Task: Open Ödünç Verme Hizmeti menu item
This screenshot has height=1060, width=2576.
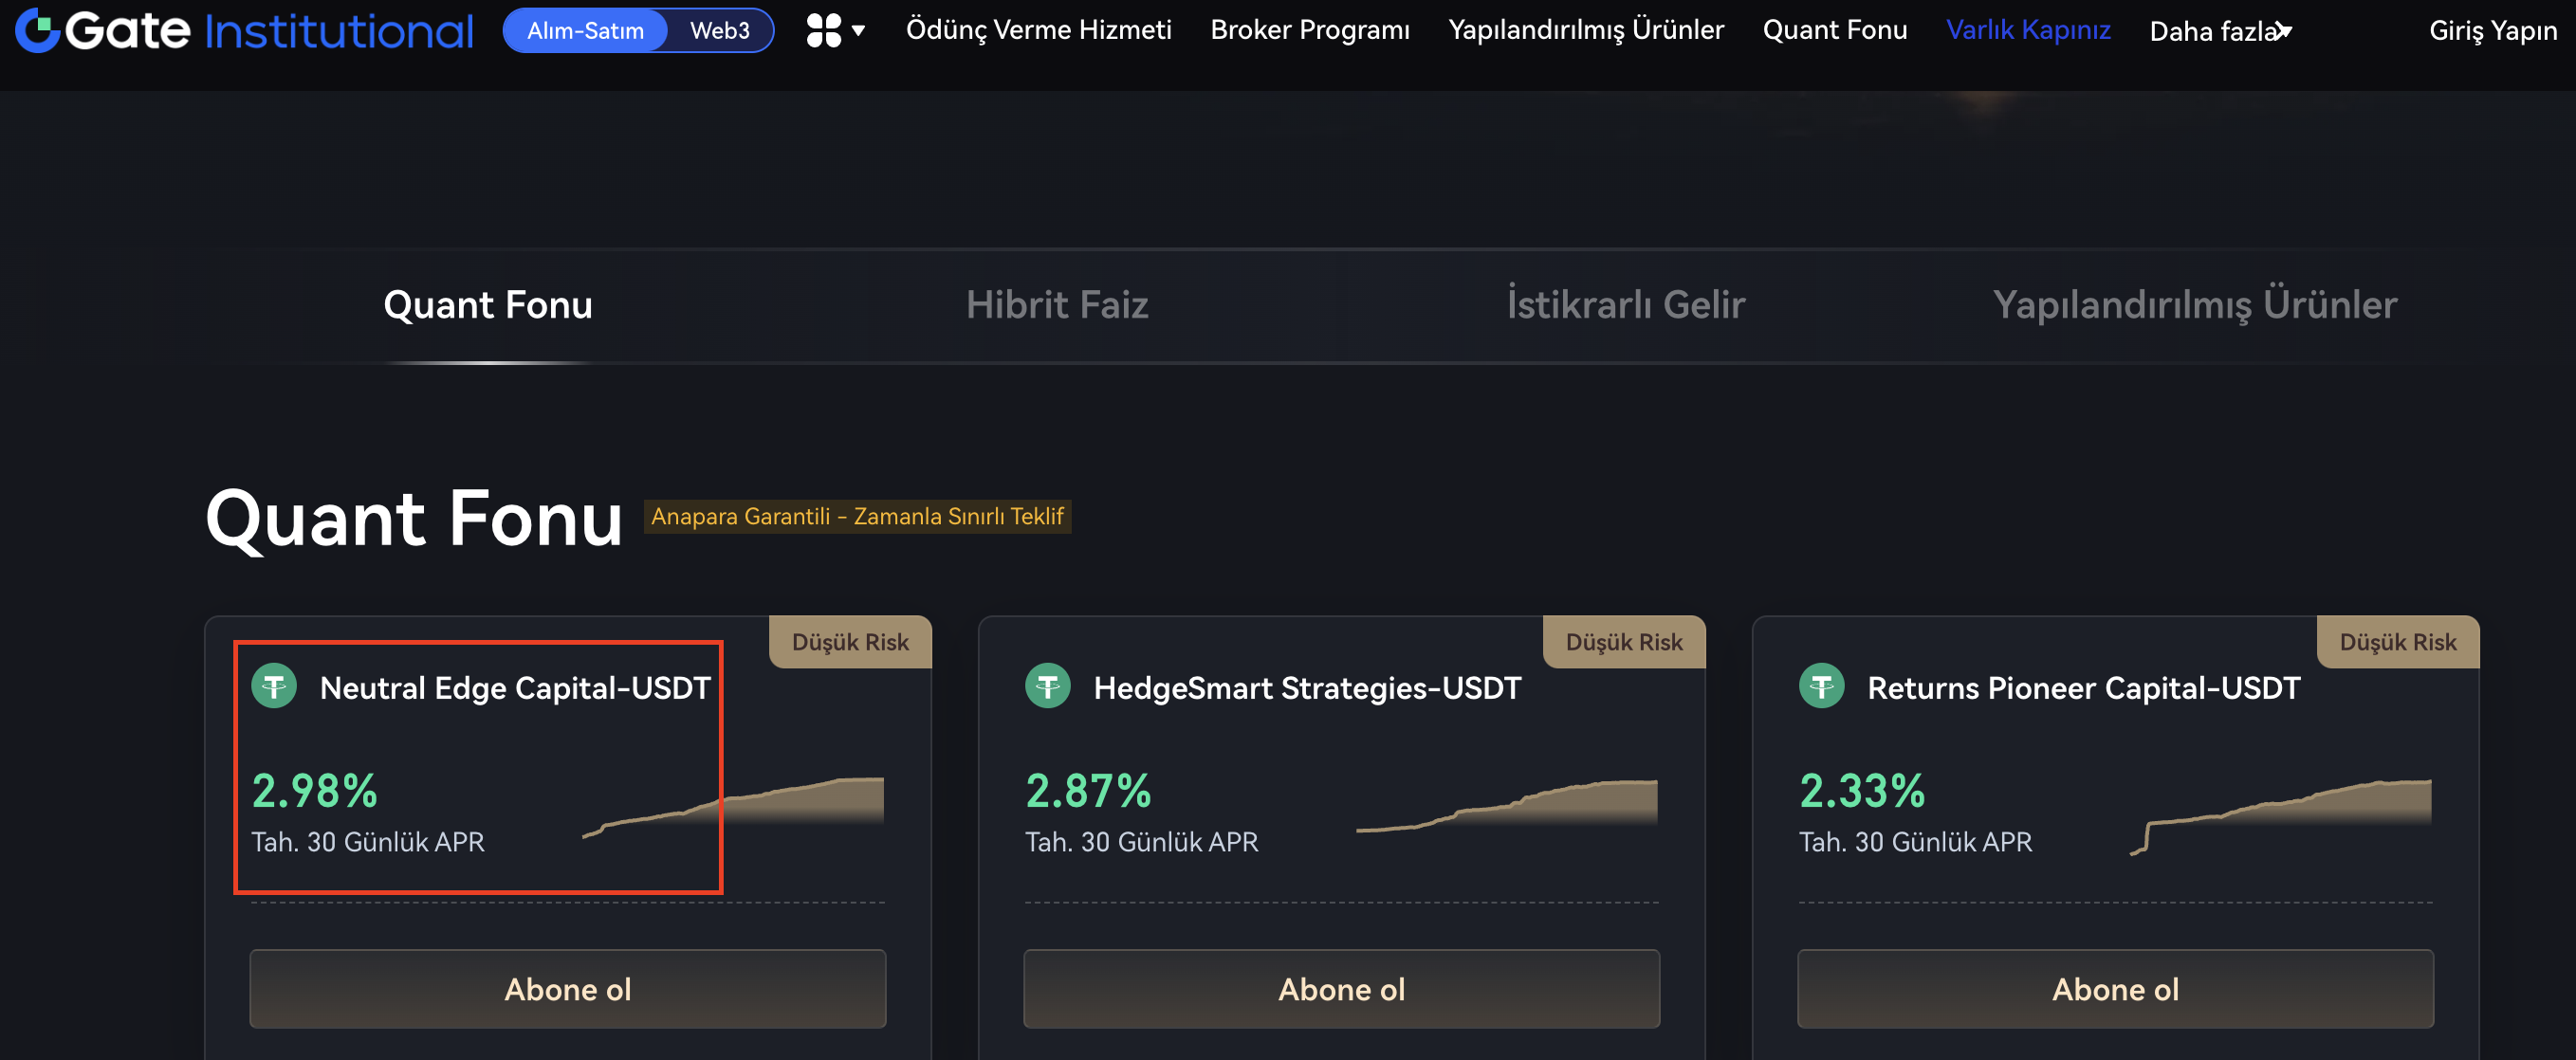Action: click(1038, 30)
